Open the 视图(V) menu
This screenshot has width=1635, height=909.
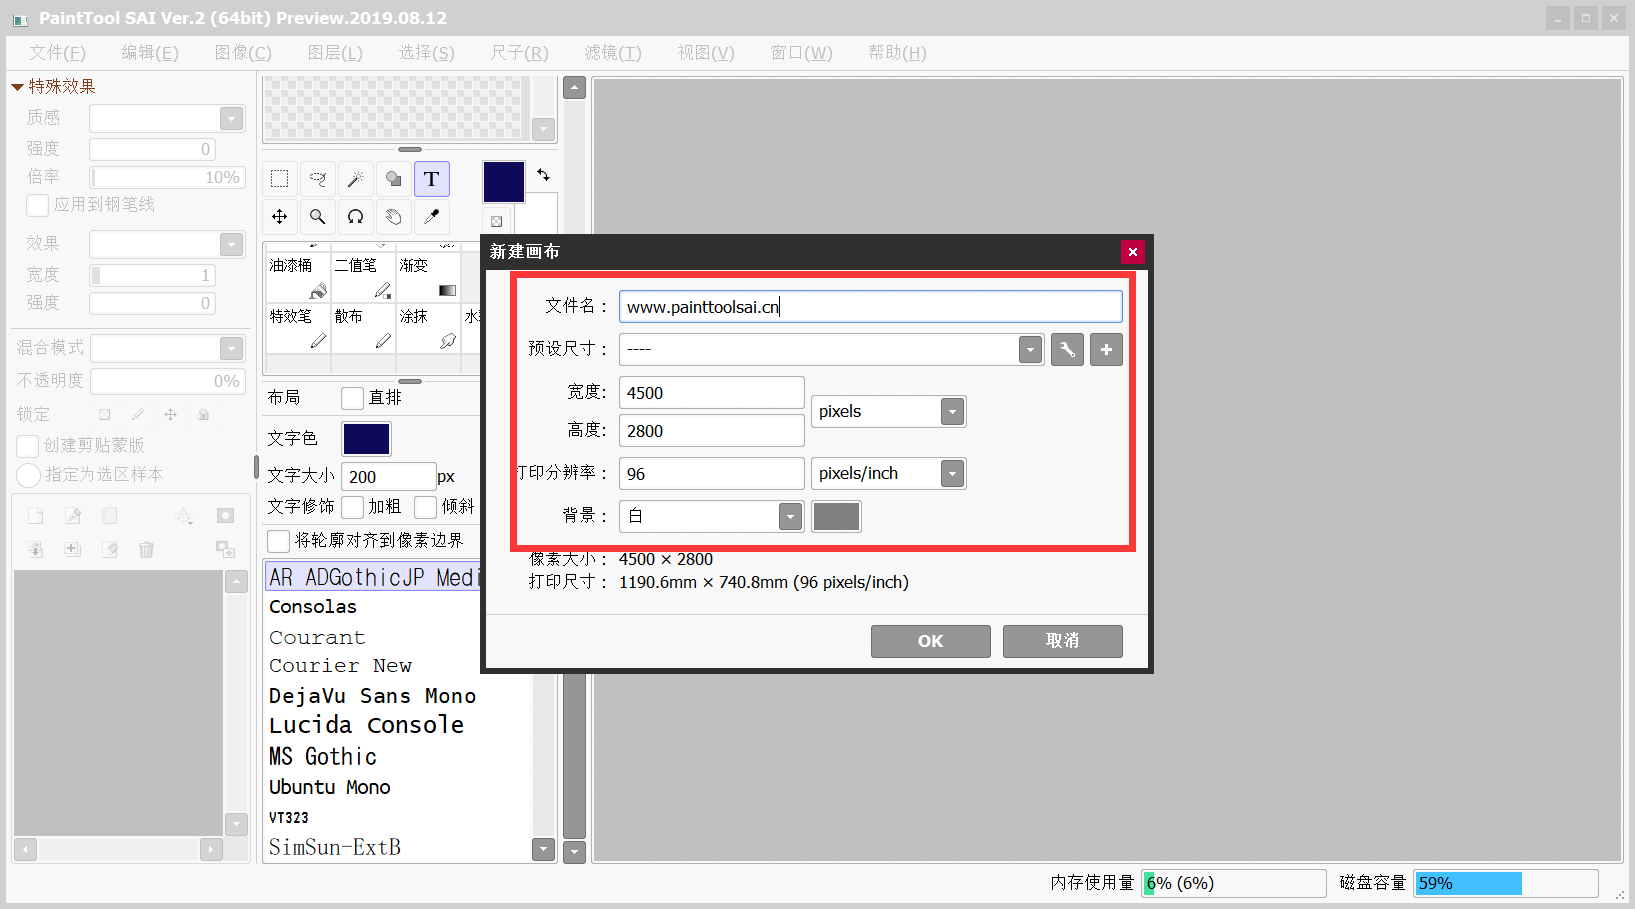pyautogui.click(x=706, y=53)
